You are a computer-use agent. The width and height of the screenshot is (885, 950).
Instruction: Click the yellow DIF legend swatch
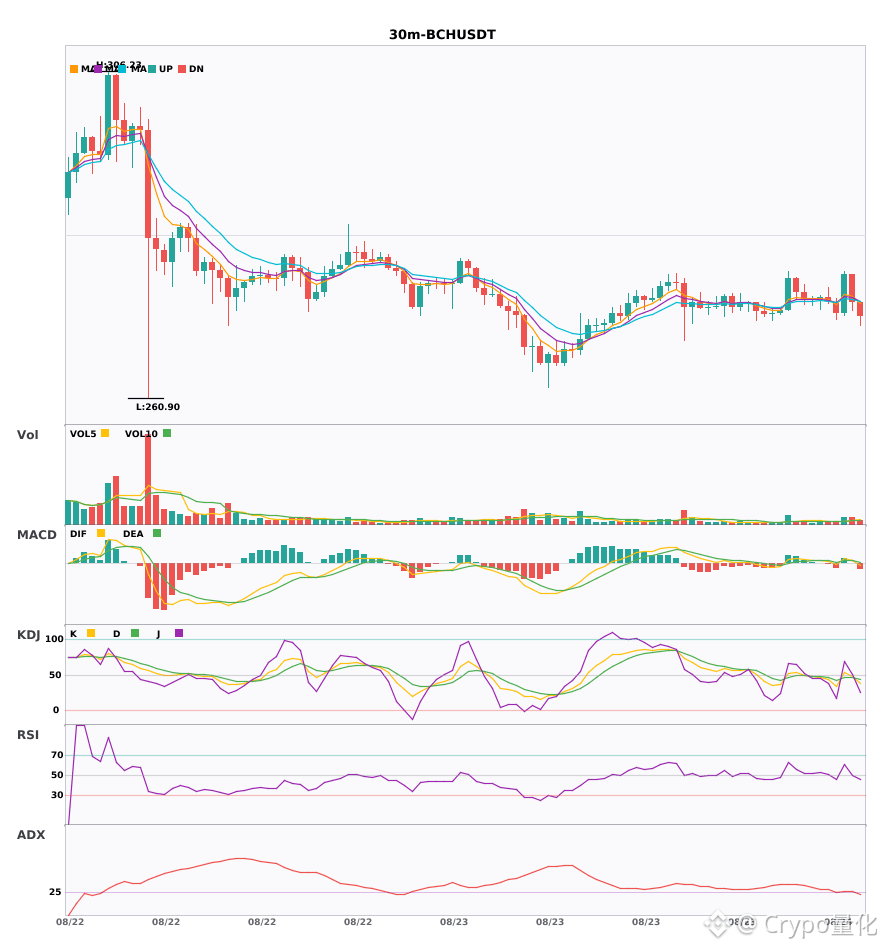pos(101,533)
